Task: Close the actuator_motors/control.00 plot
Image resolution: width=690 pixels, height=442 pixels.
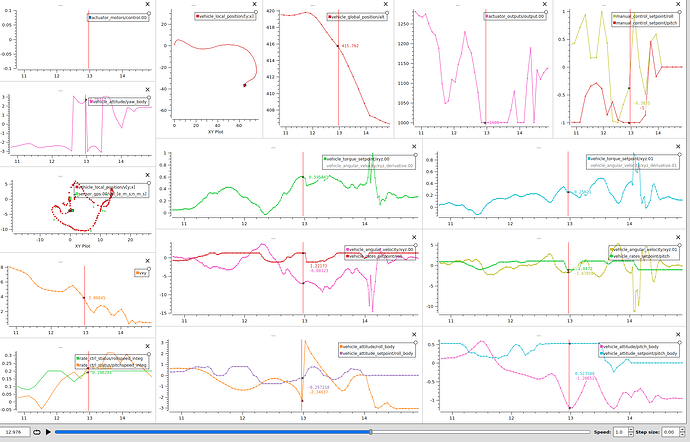Action: point(149,5)
